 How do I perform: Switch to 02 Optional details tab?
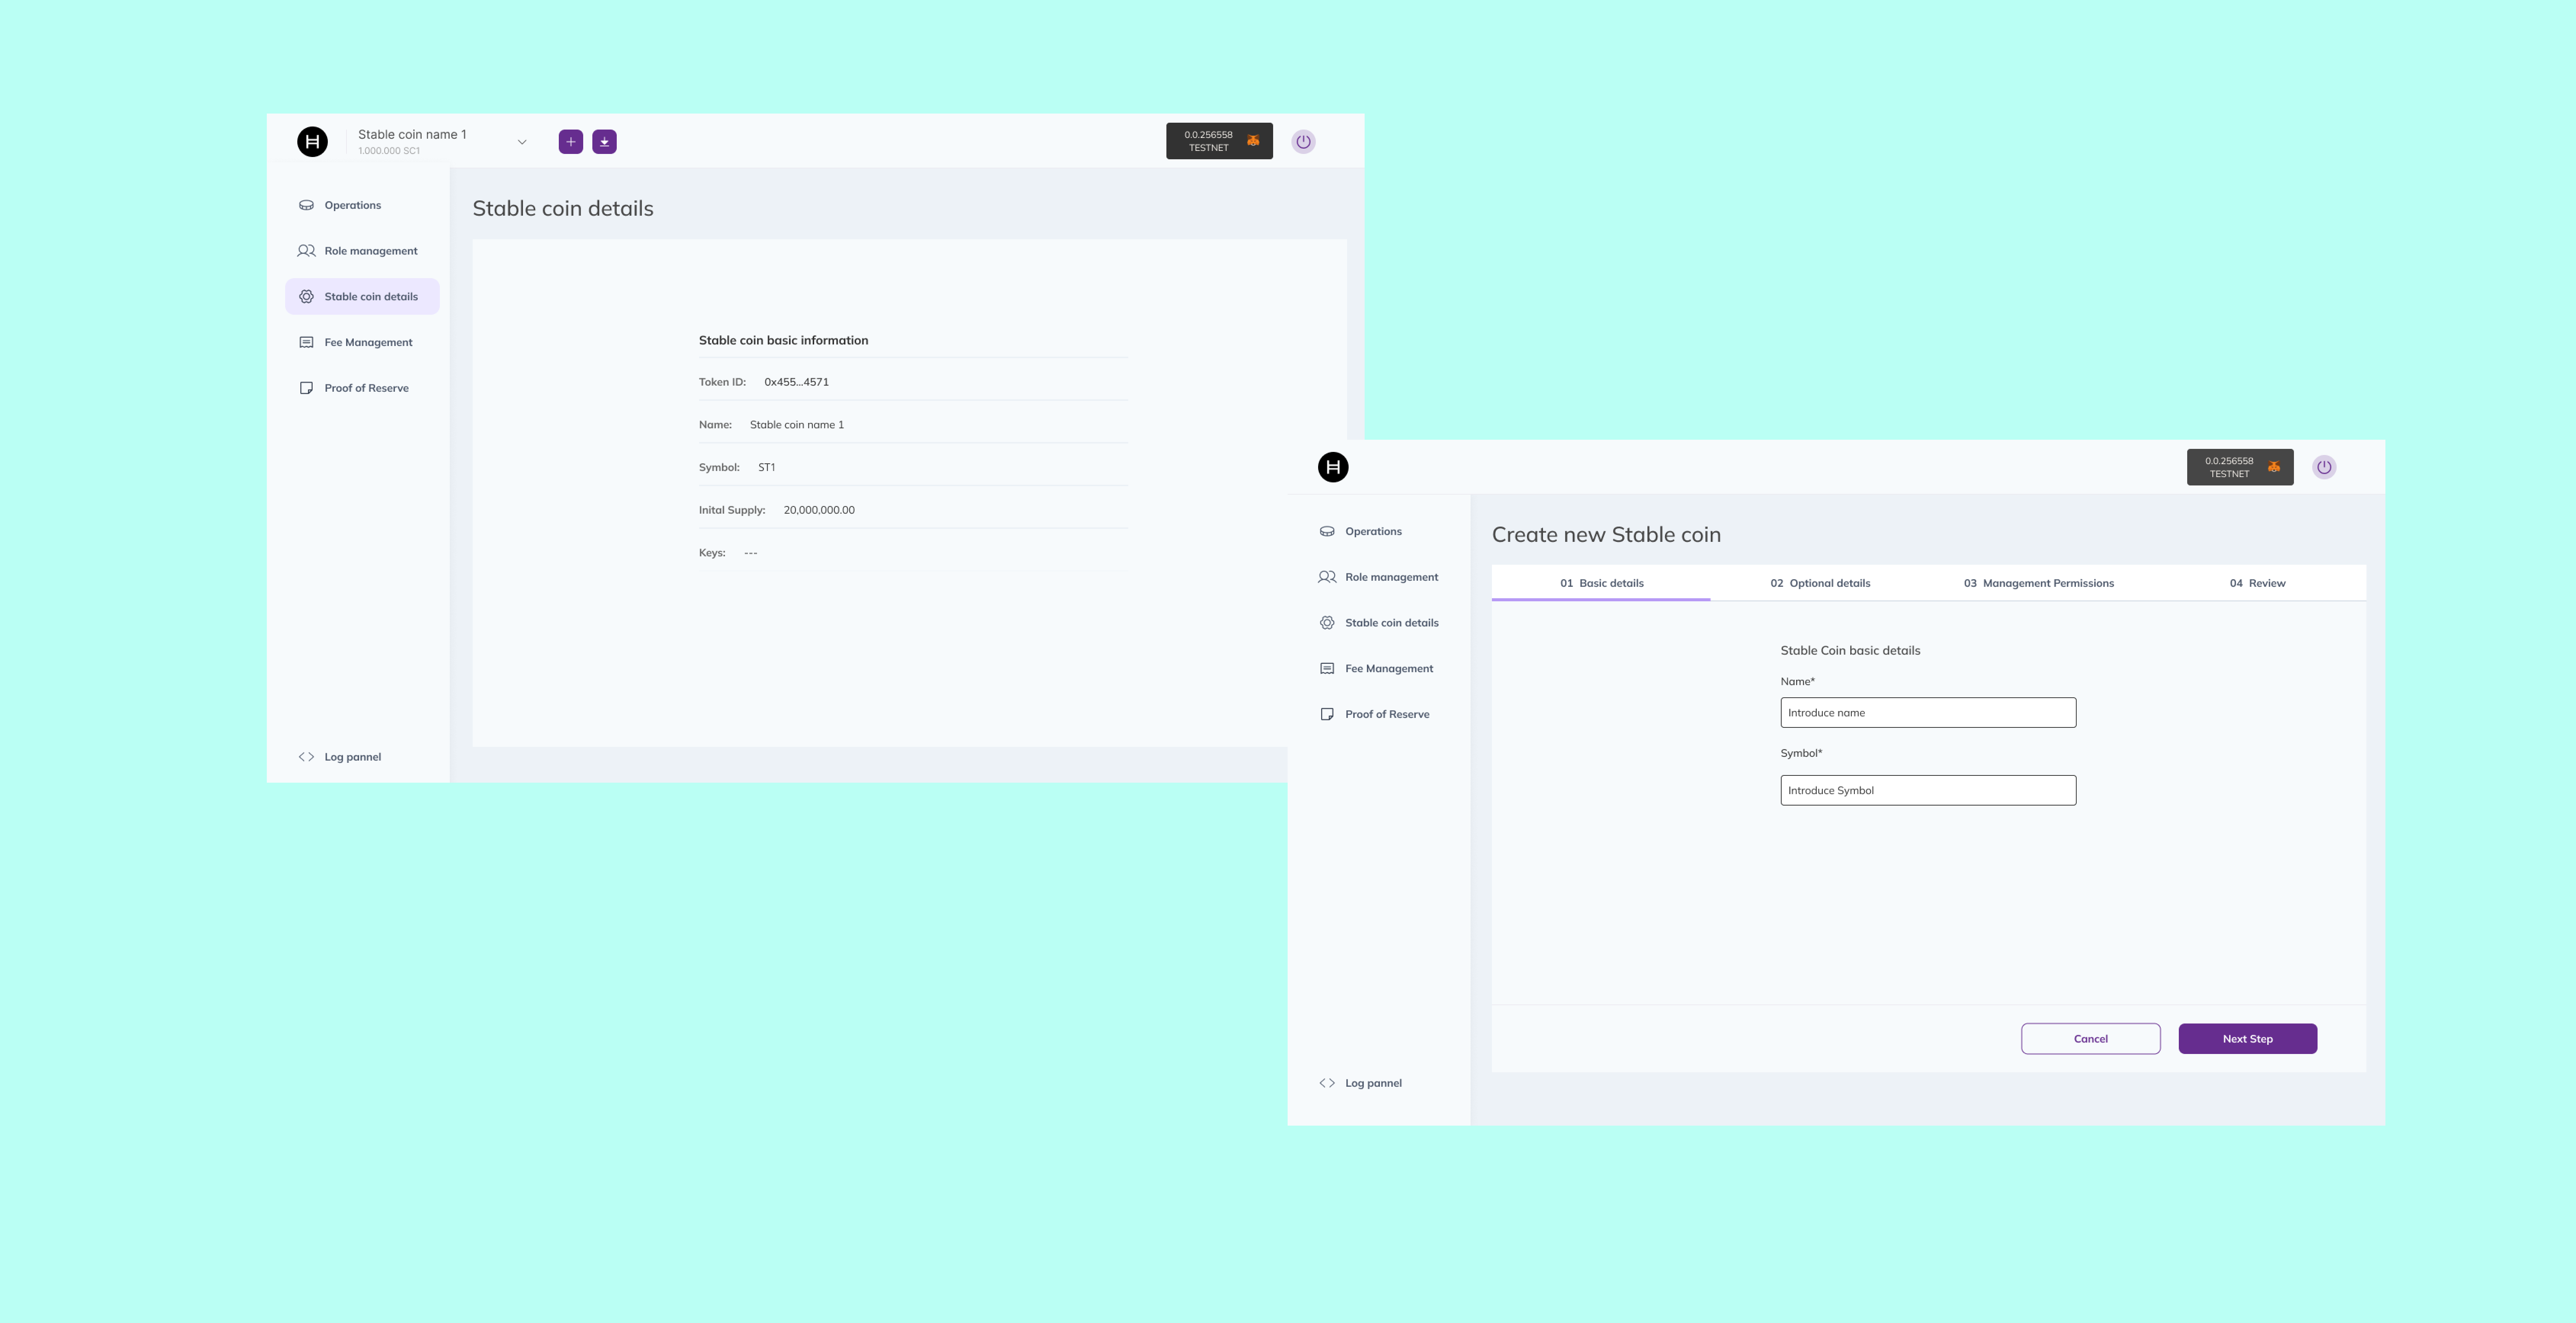tap(1820, 583)
